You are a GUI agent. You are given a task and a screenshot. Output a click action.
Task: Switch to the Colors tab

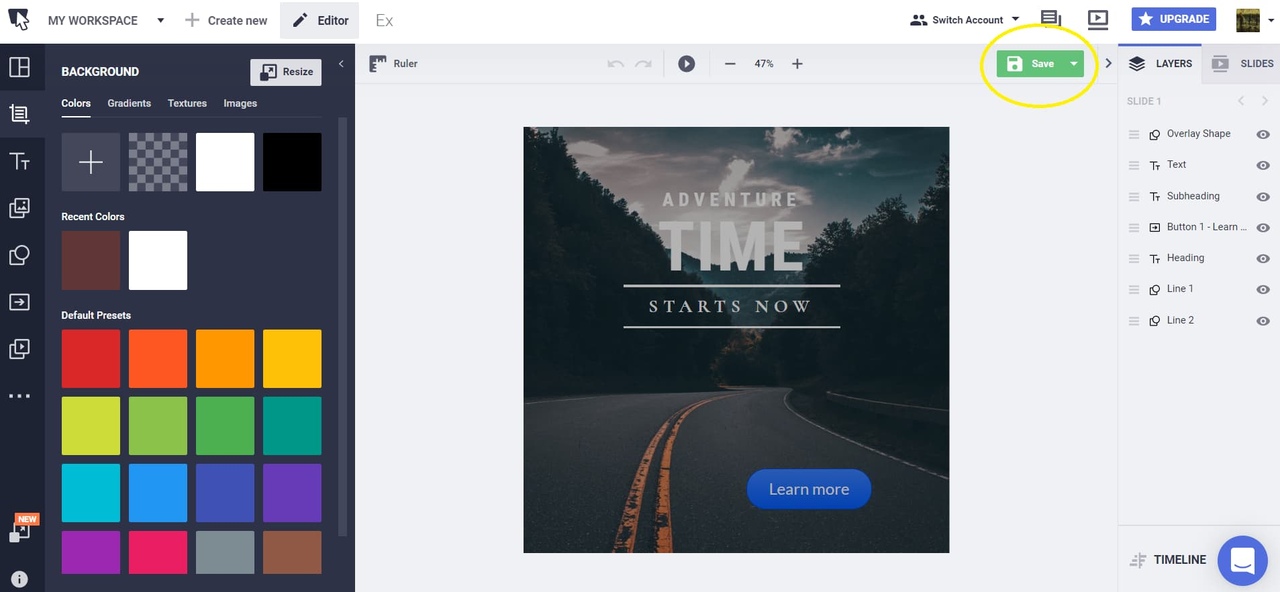pos(76,103)
